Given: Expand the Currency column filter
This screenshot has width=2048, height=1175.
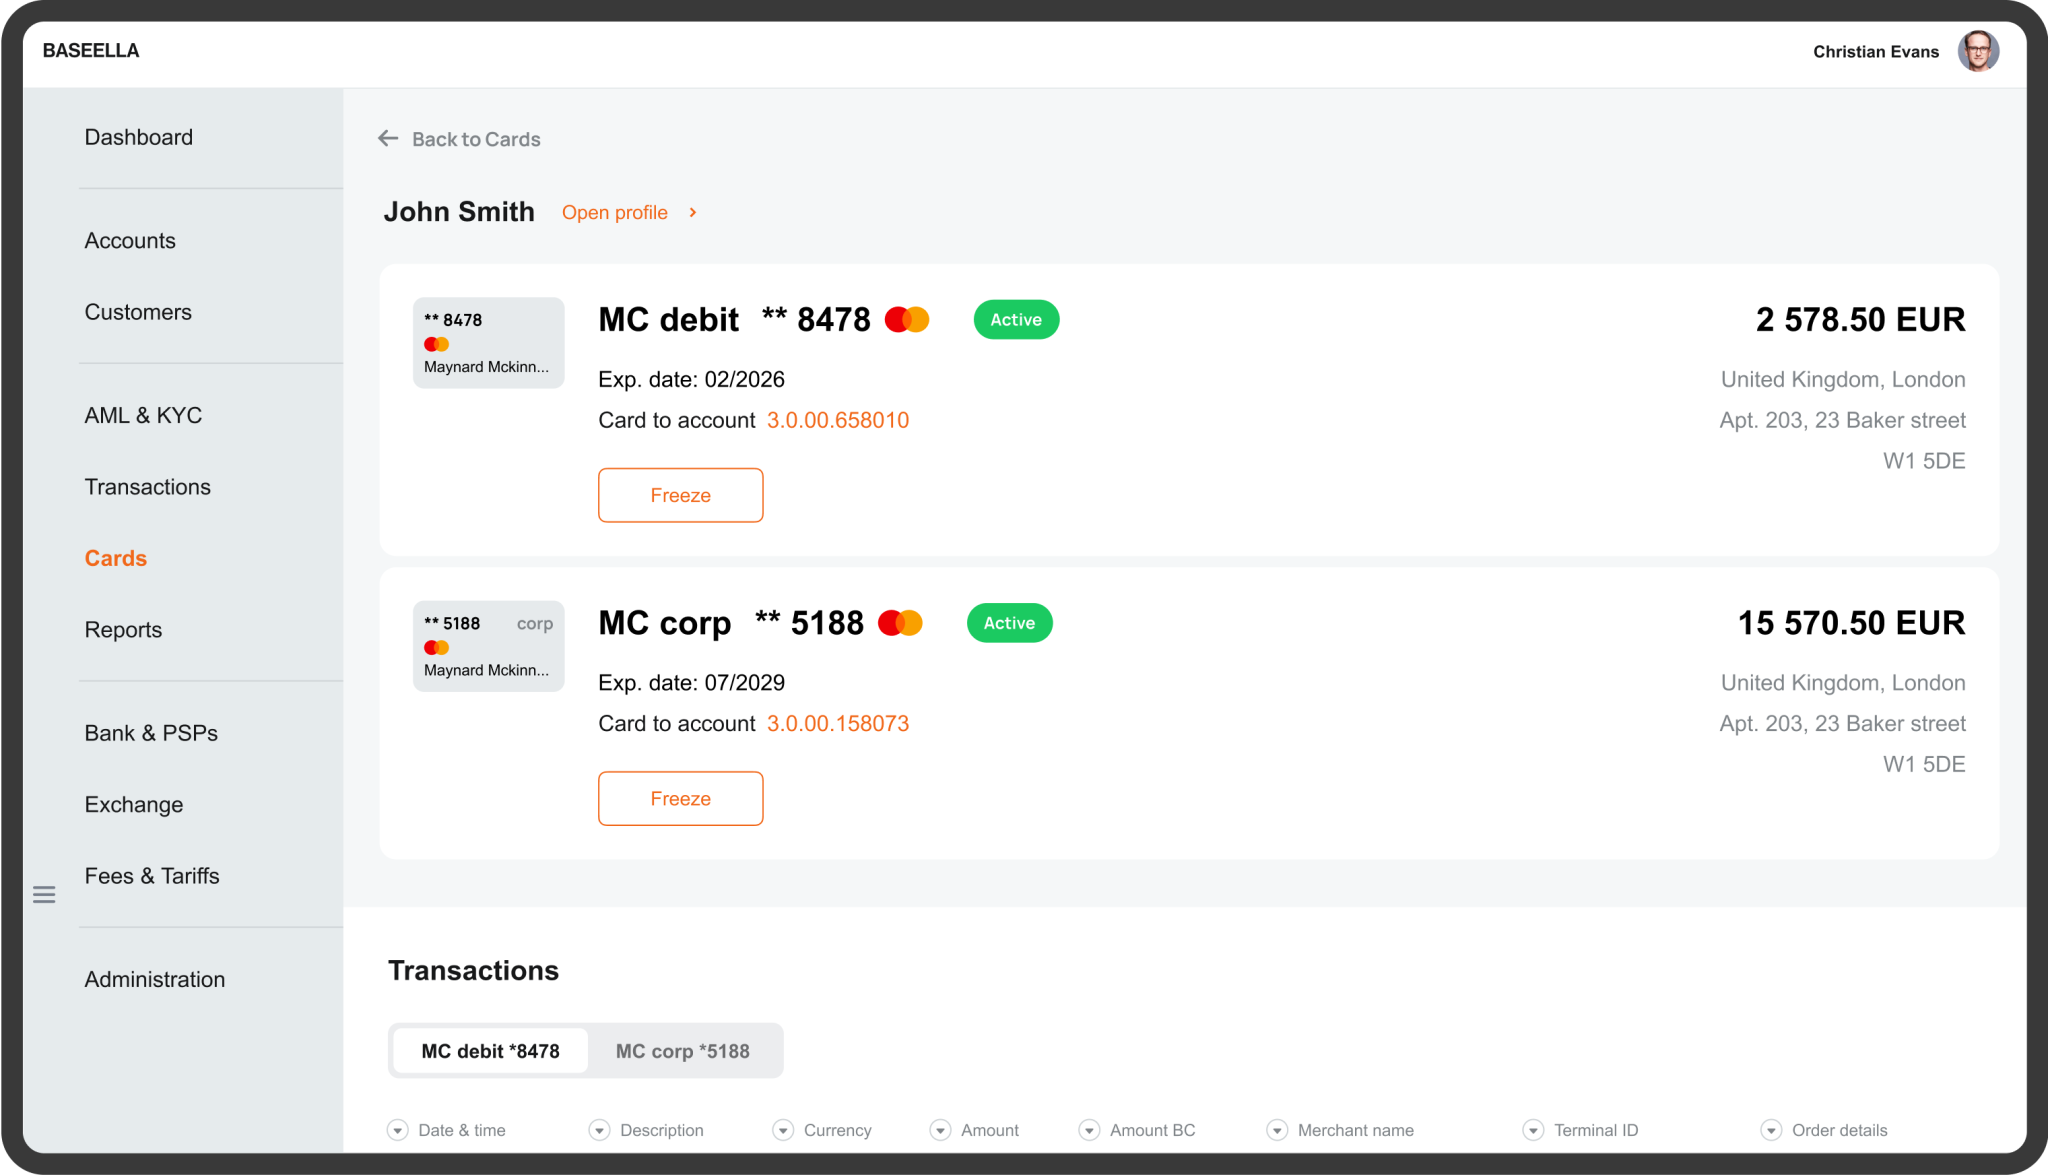Looking at the screenshot, I should pos(783,1129).
